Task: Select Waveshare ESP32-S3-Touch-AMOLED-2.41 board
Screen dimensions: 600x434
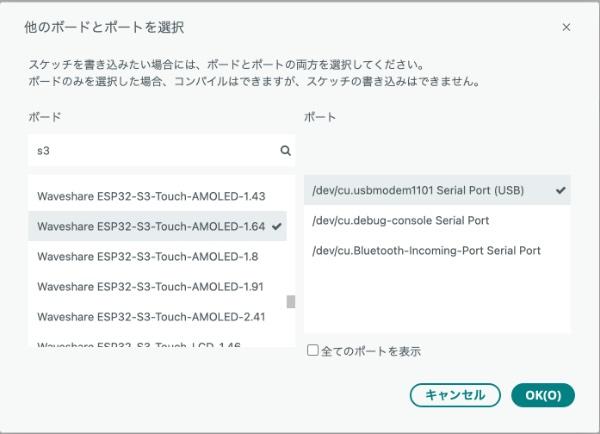Action: coord(157,317)
